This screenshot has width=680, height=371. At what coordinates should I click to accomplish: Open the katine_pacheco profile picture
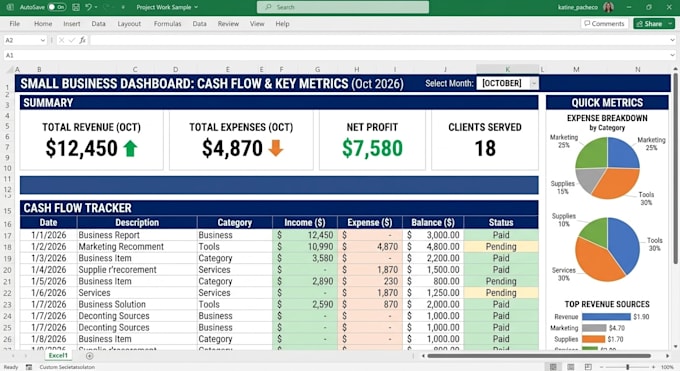click(608, 7)
